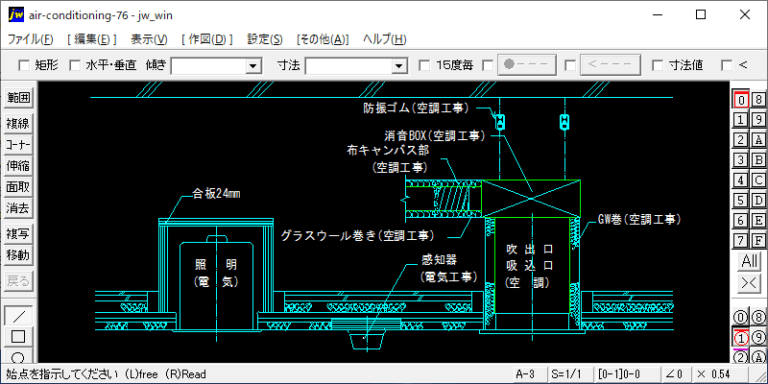Toggle the 15度毎 checkbox
The width and height of the screenshot is (768, 384).
[x=425, y=65]
